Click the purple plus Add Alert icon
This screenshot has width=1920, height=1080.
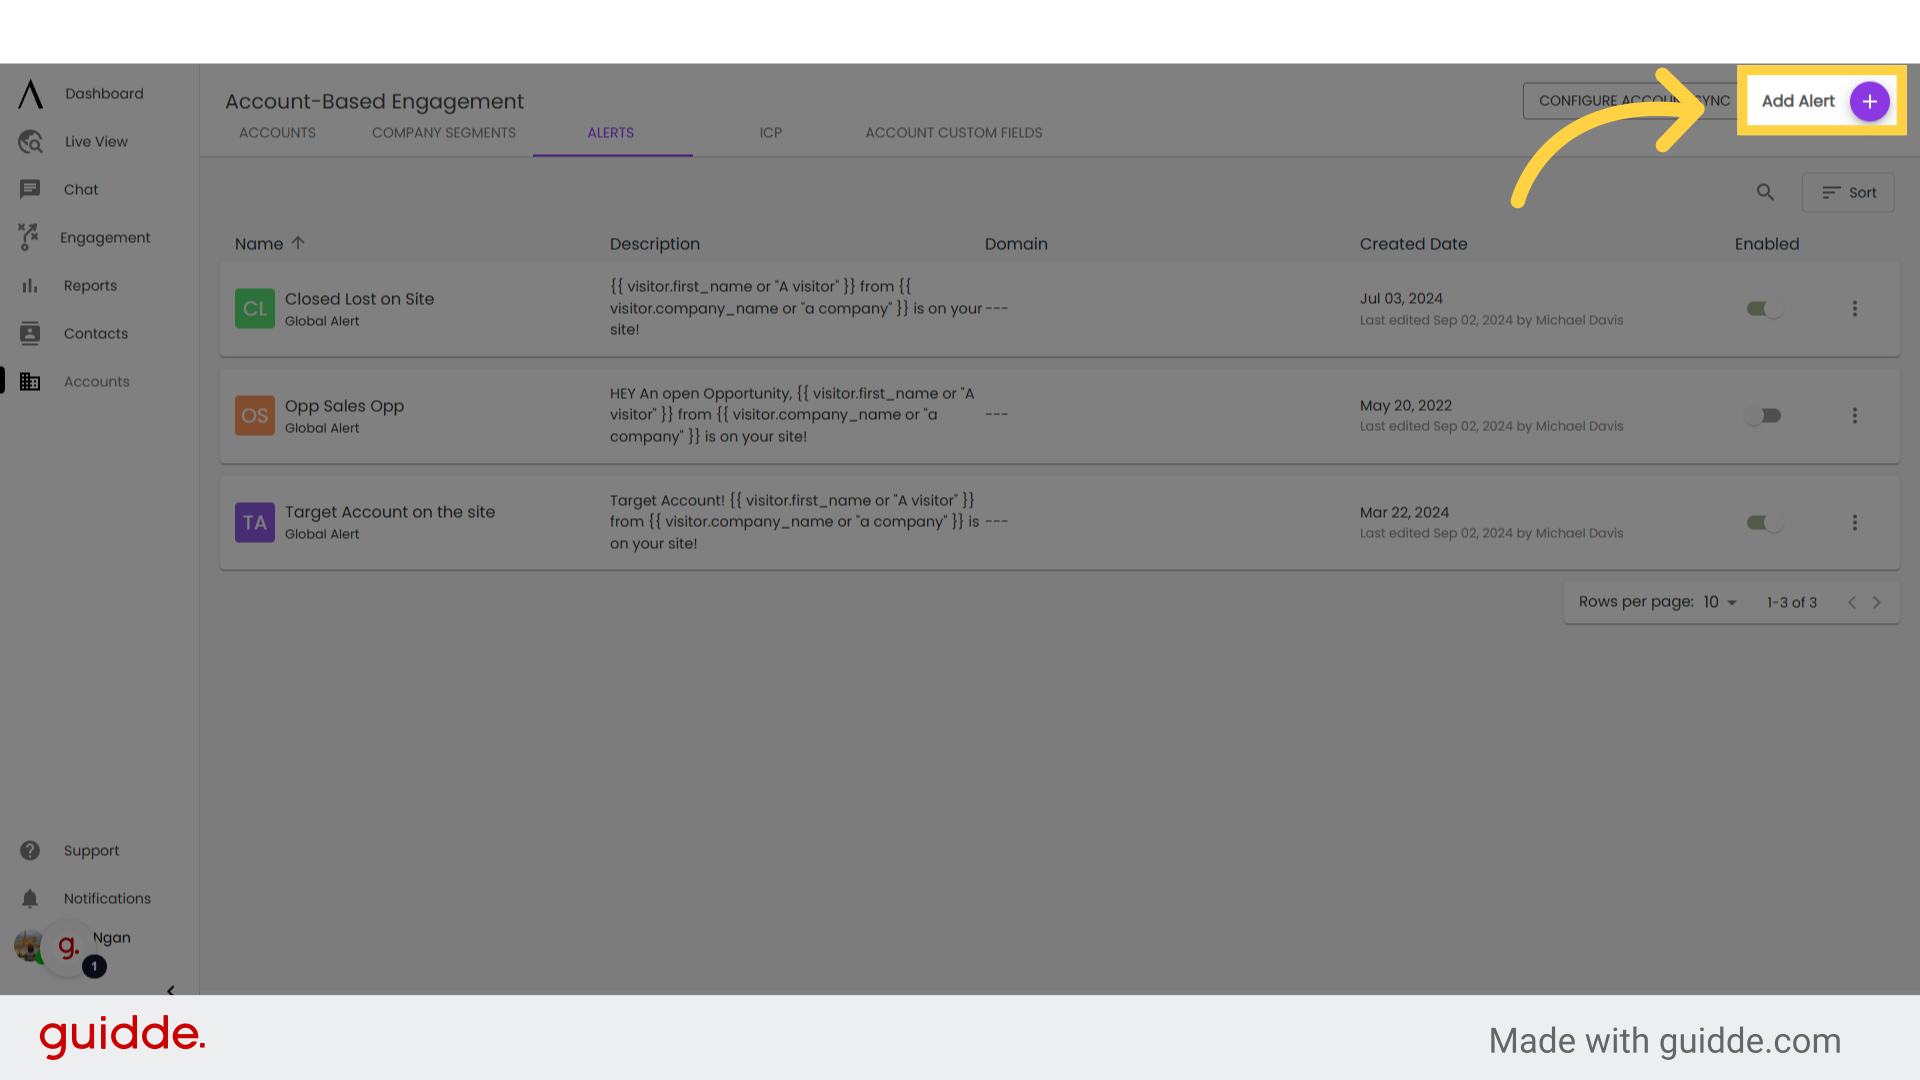tap(1869, 101)
